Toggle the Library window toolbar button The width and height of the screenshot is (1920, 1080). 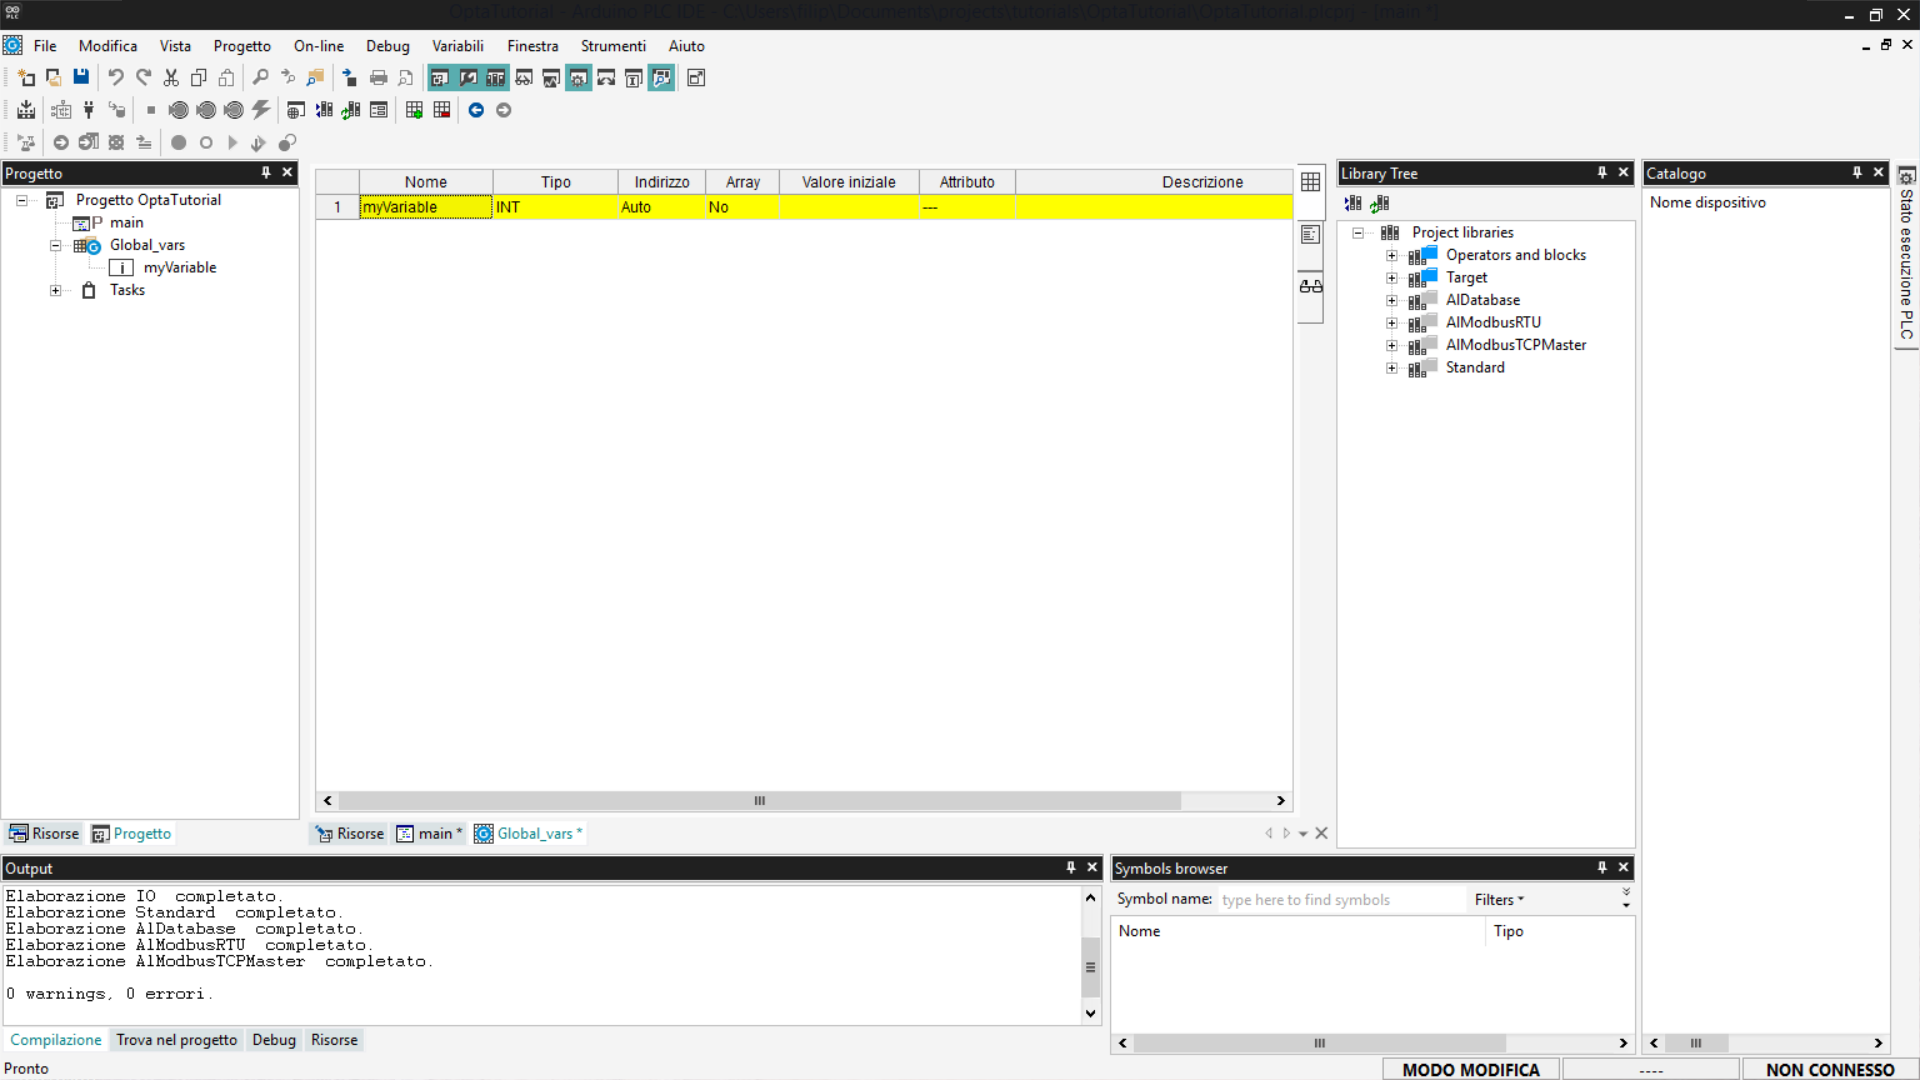pos(496,78)
